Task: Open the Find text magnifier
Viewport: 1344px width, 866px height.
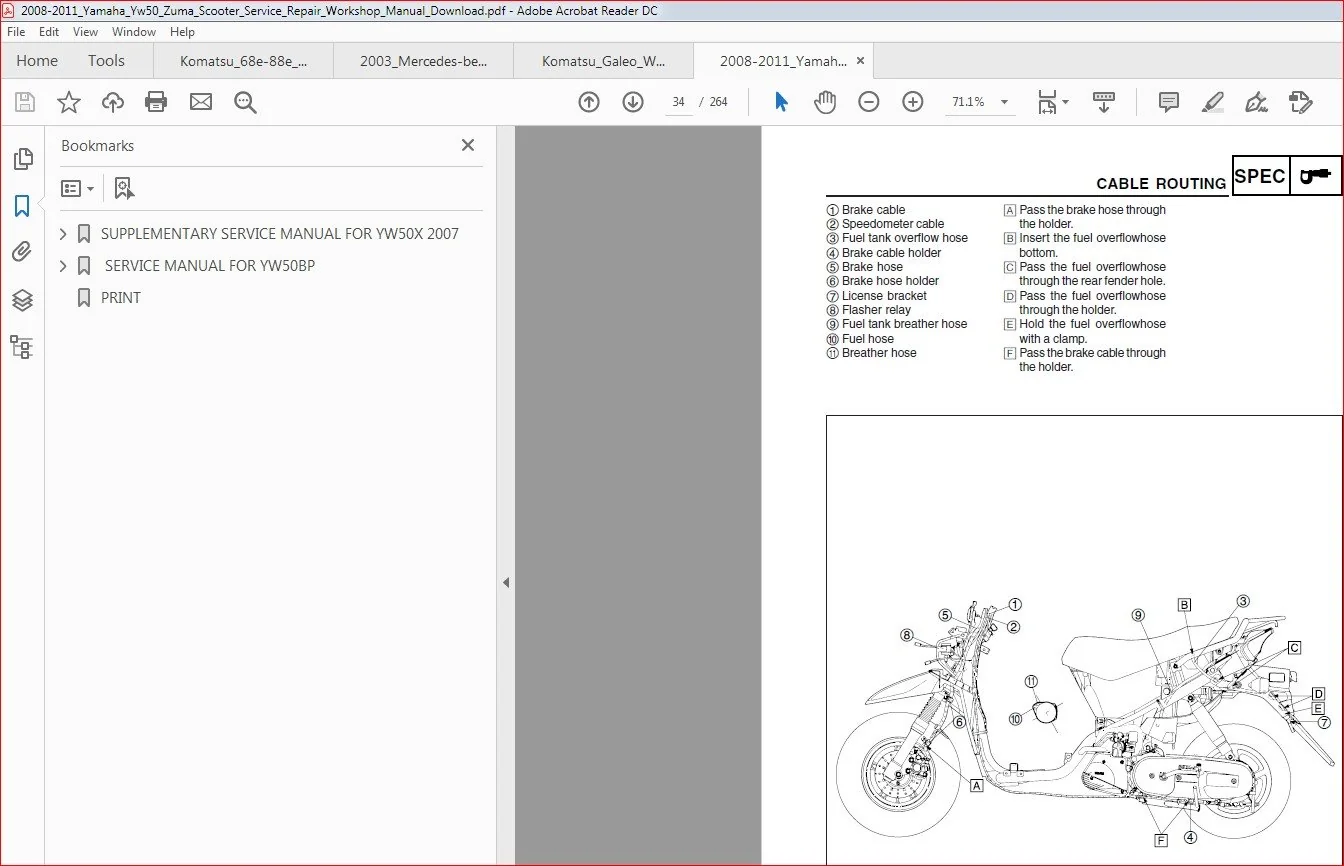Action: (245, 102)
